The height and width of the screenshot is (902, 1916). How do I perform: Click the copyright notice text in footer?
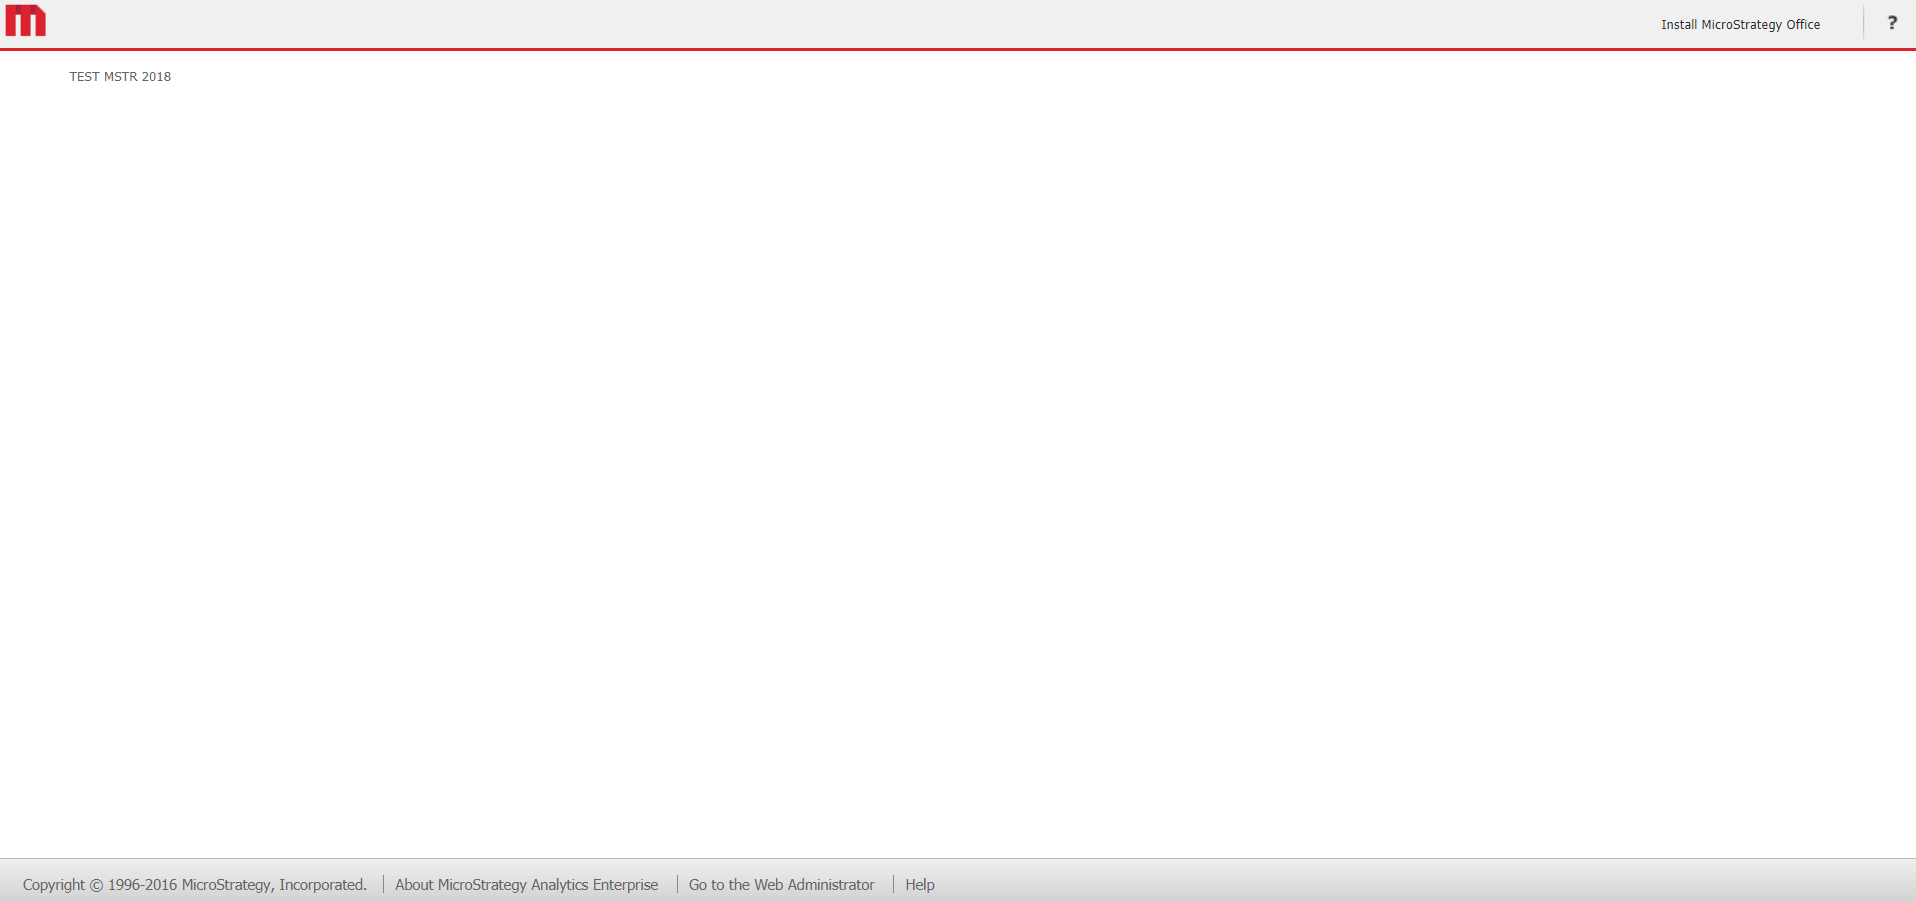click(x=195, y=885)
